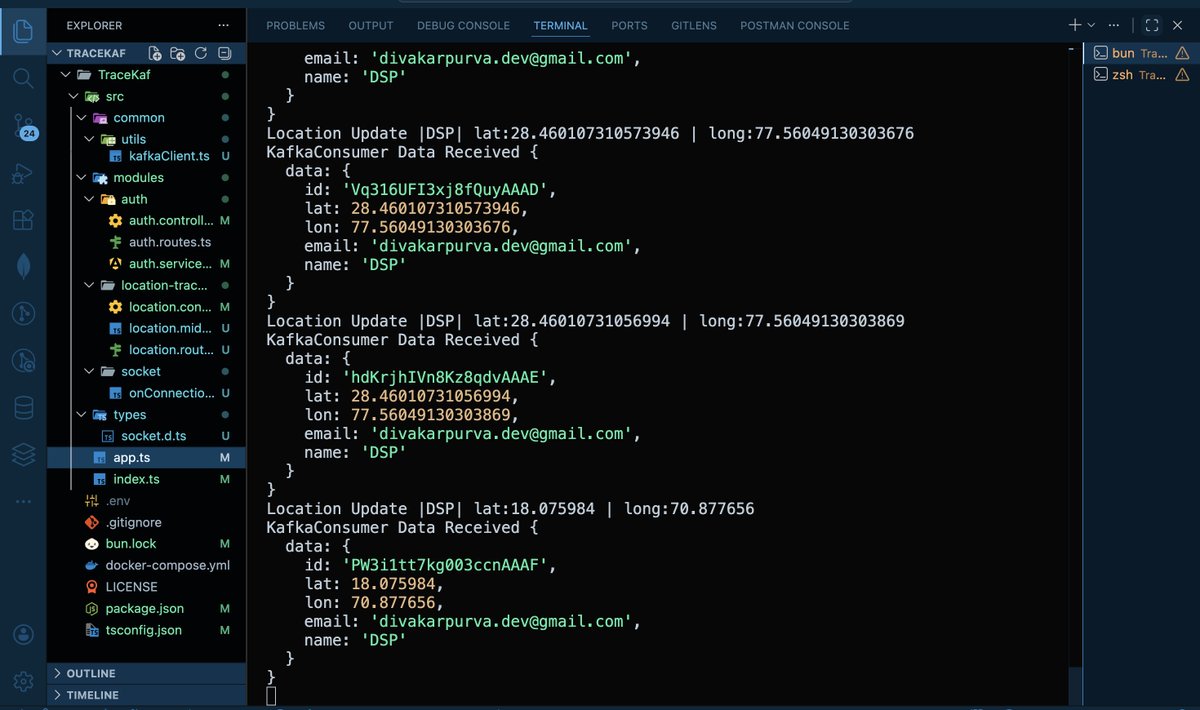The image size is (1200, 710).
Task: Open the Search view in activity bar
Action: pos(23,77)
